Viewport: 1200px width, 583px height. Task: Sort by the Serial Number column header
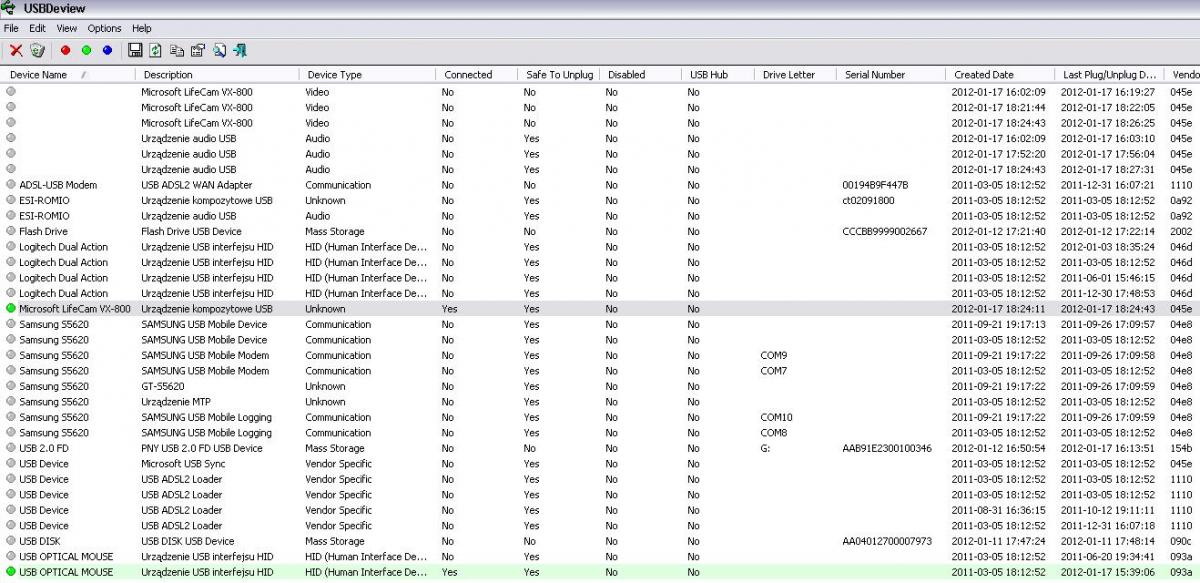(x=891, y=75)
